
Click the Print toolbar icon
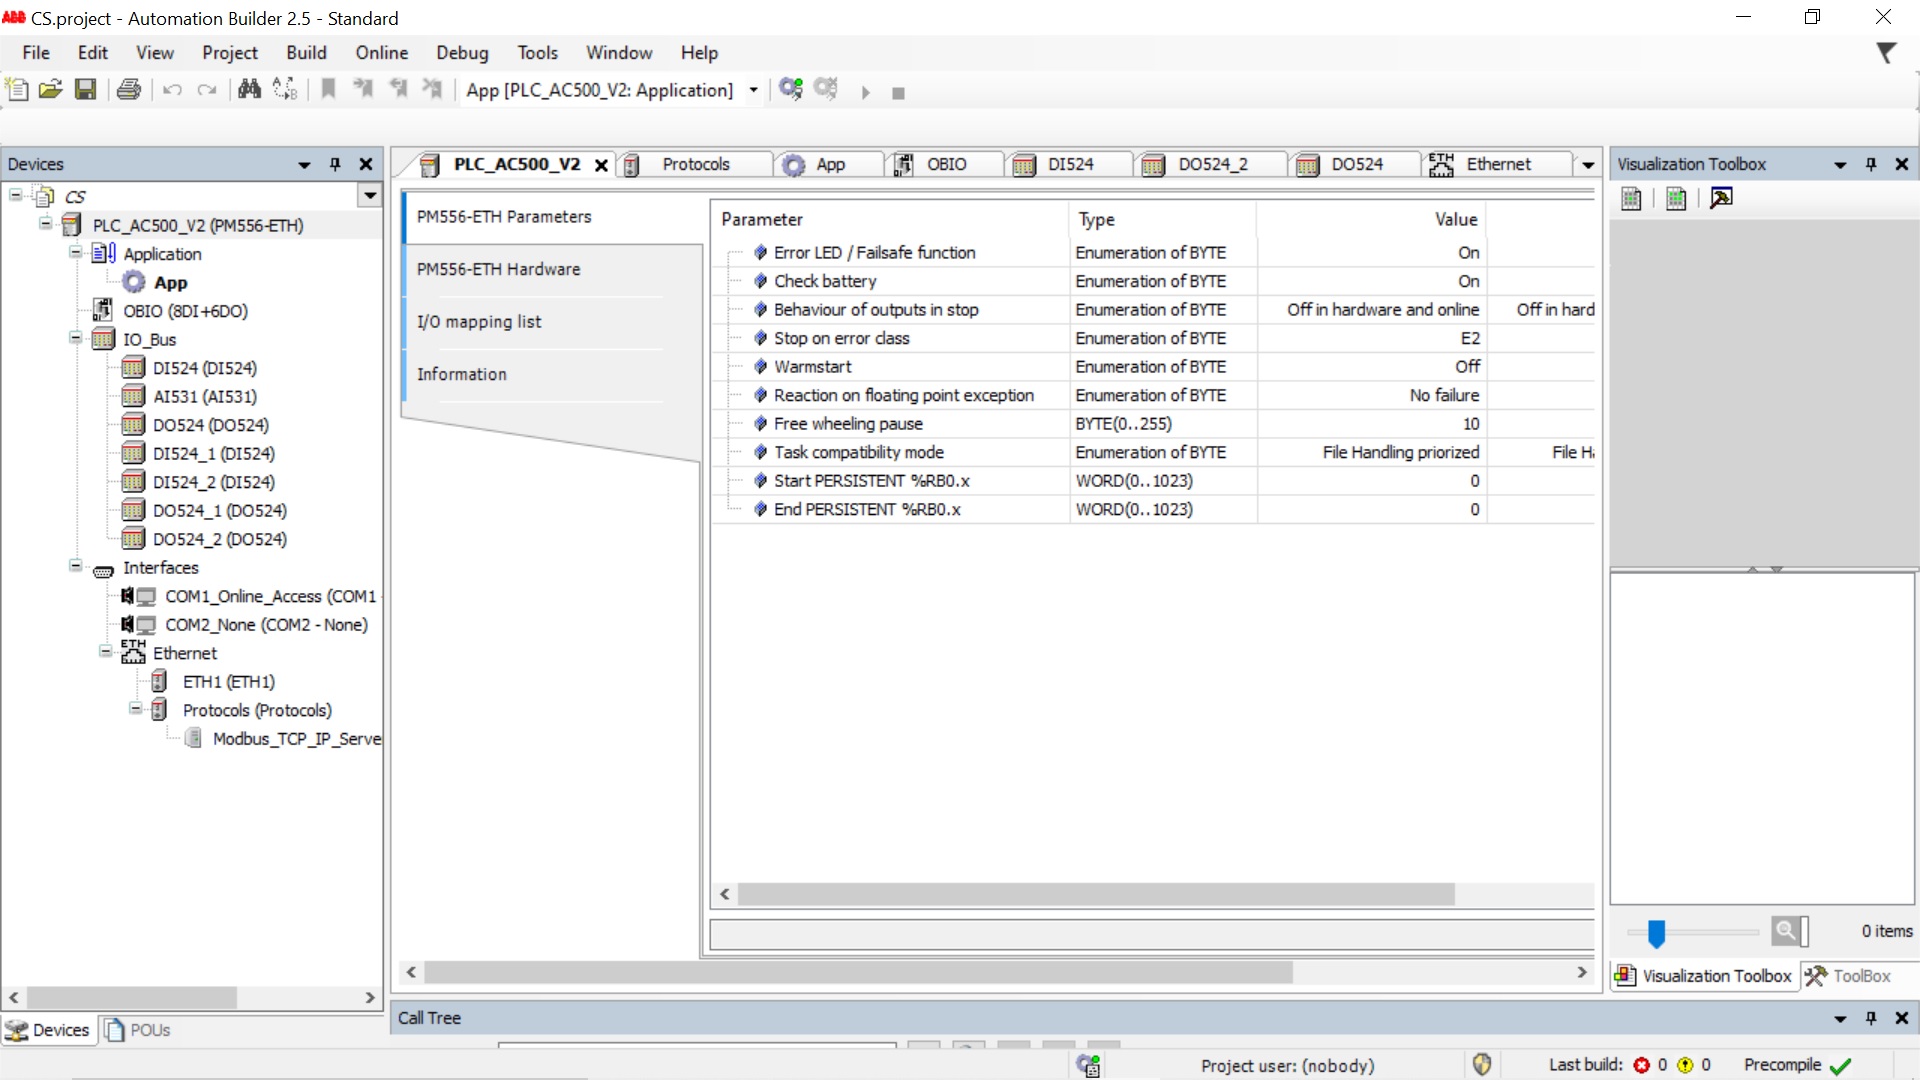pyautogui.click(x=129, y=90)
